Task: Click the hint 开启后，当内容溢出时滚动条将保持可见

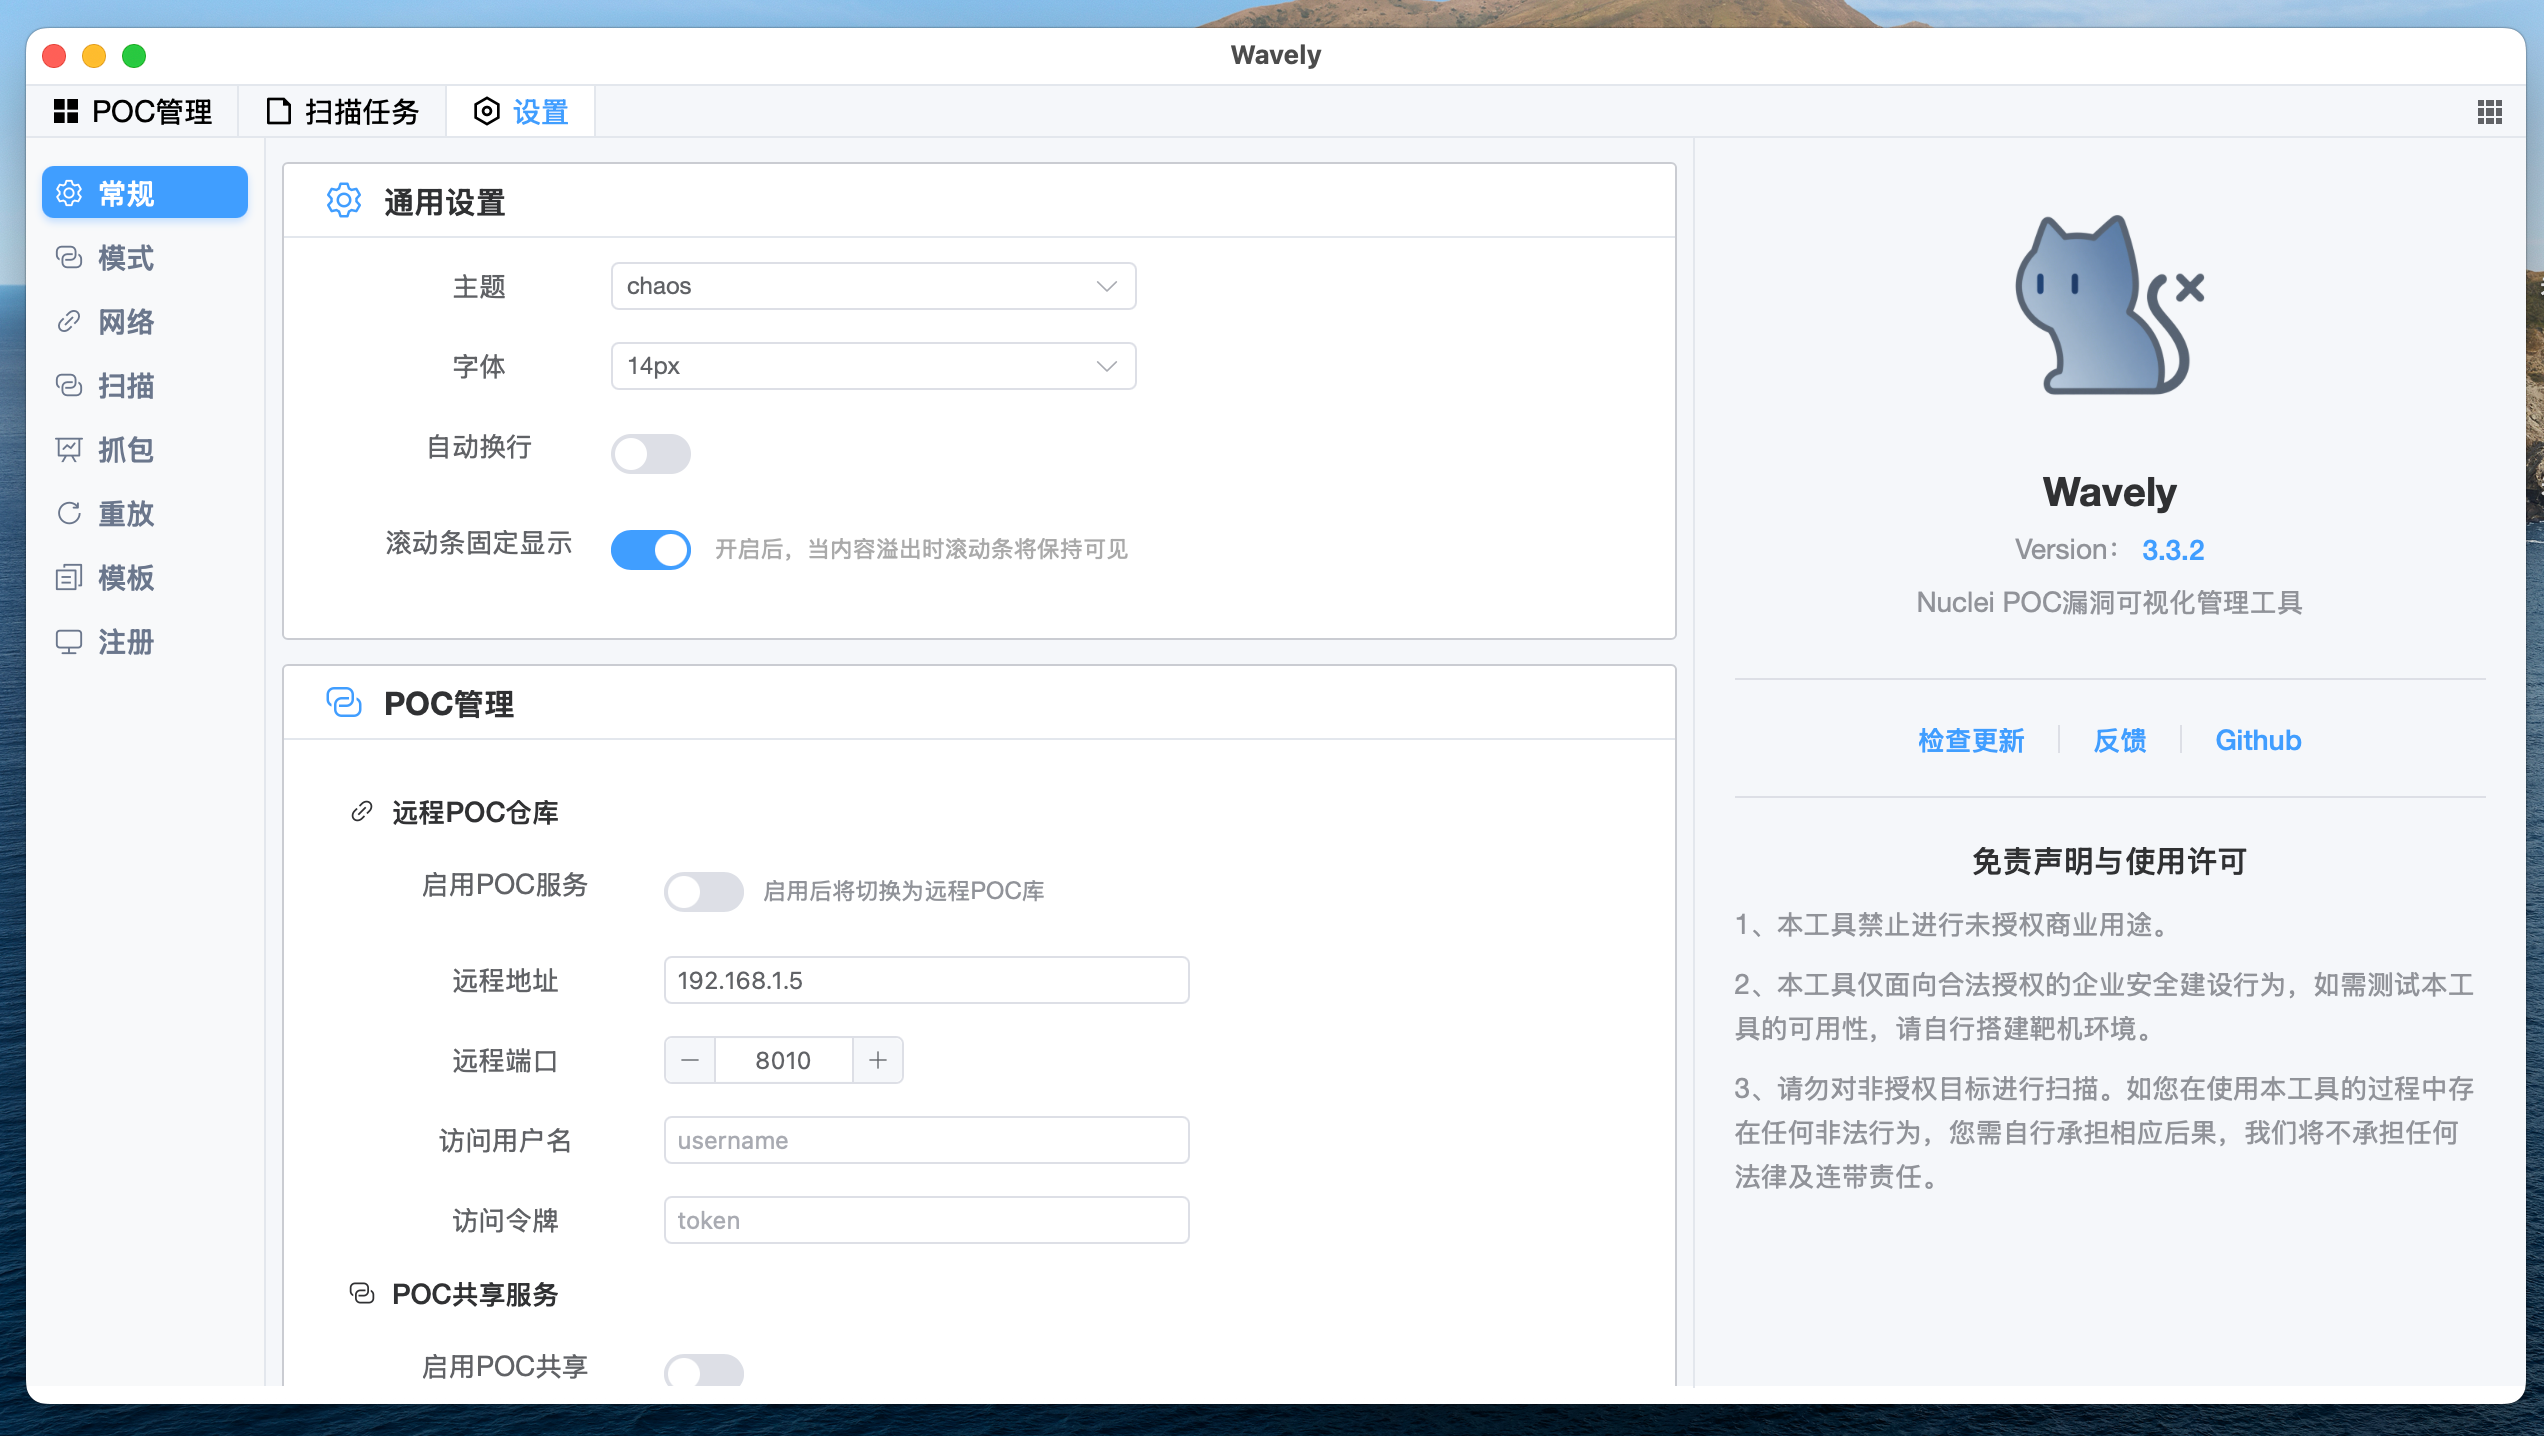Action: click(921, 549)
